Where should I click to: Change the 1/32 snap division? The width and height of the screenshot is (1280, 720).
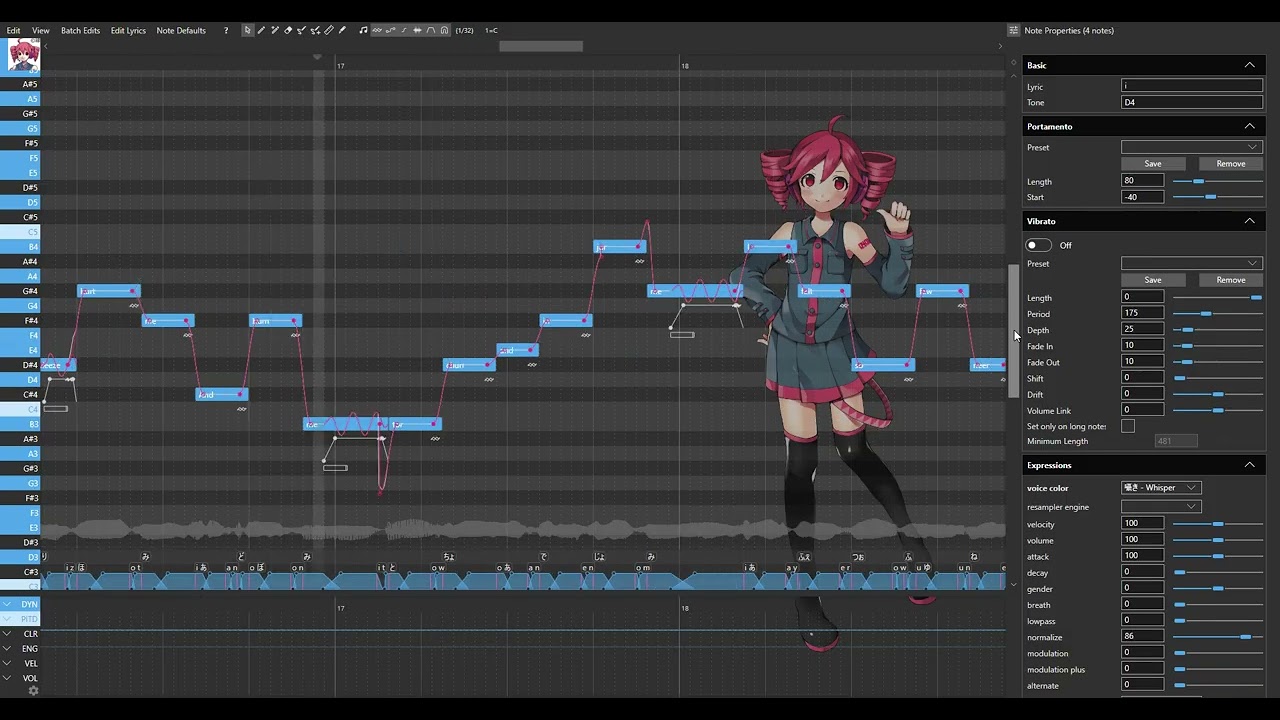(x=464, y=30)
